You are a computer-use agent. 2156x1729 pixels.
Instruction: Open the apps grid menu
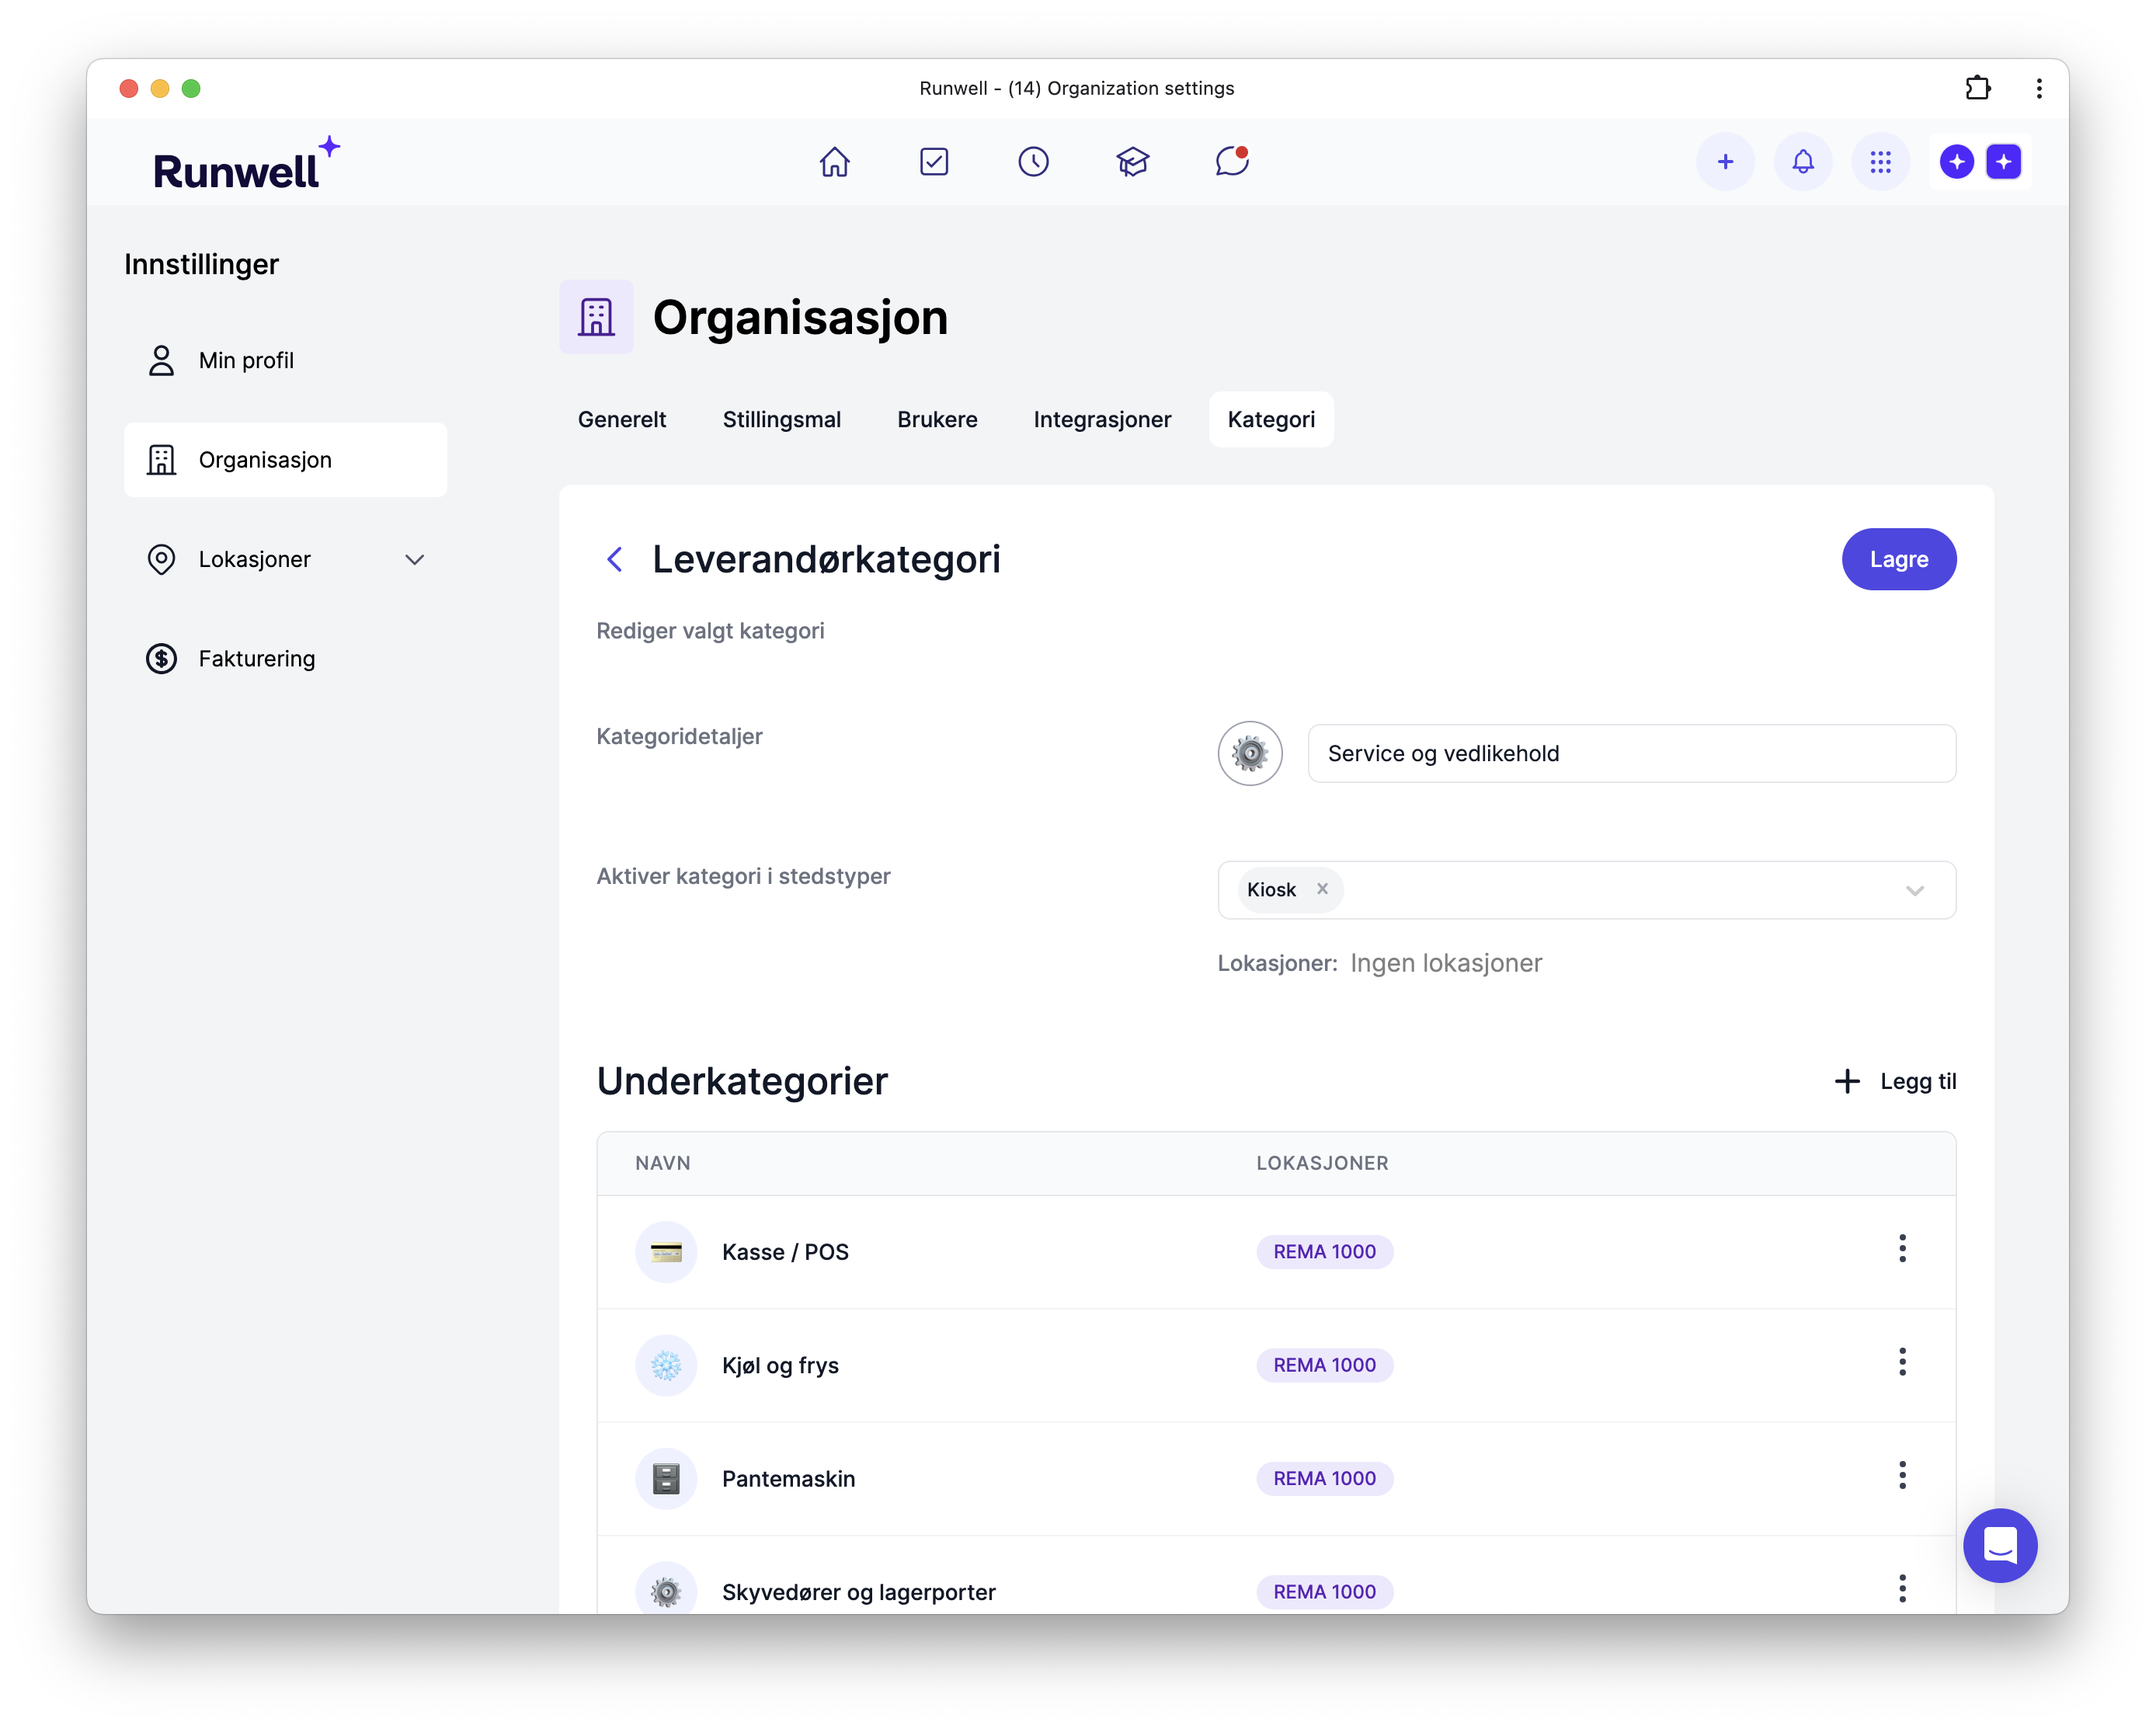(x=1880, y=162)
